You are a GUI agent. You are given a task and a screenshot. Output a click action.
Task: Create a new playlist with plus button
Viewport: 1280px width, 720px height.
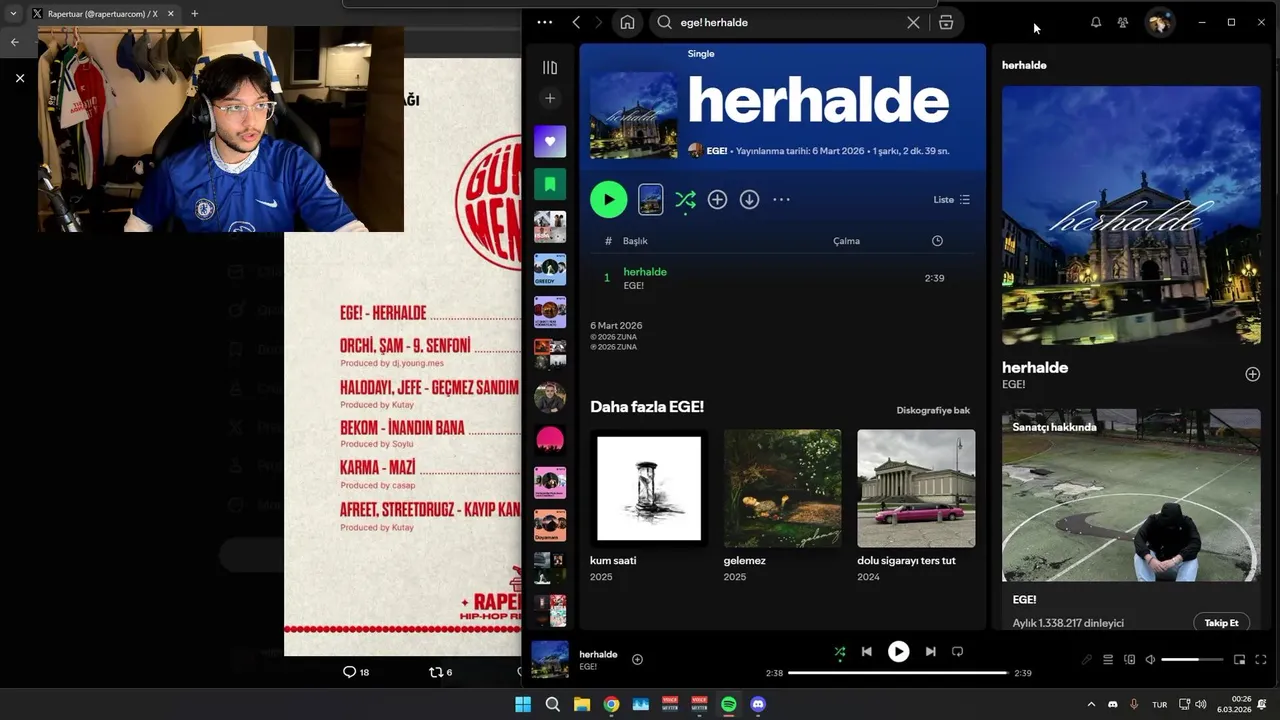550,98
